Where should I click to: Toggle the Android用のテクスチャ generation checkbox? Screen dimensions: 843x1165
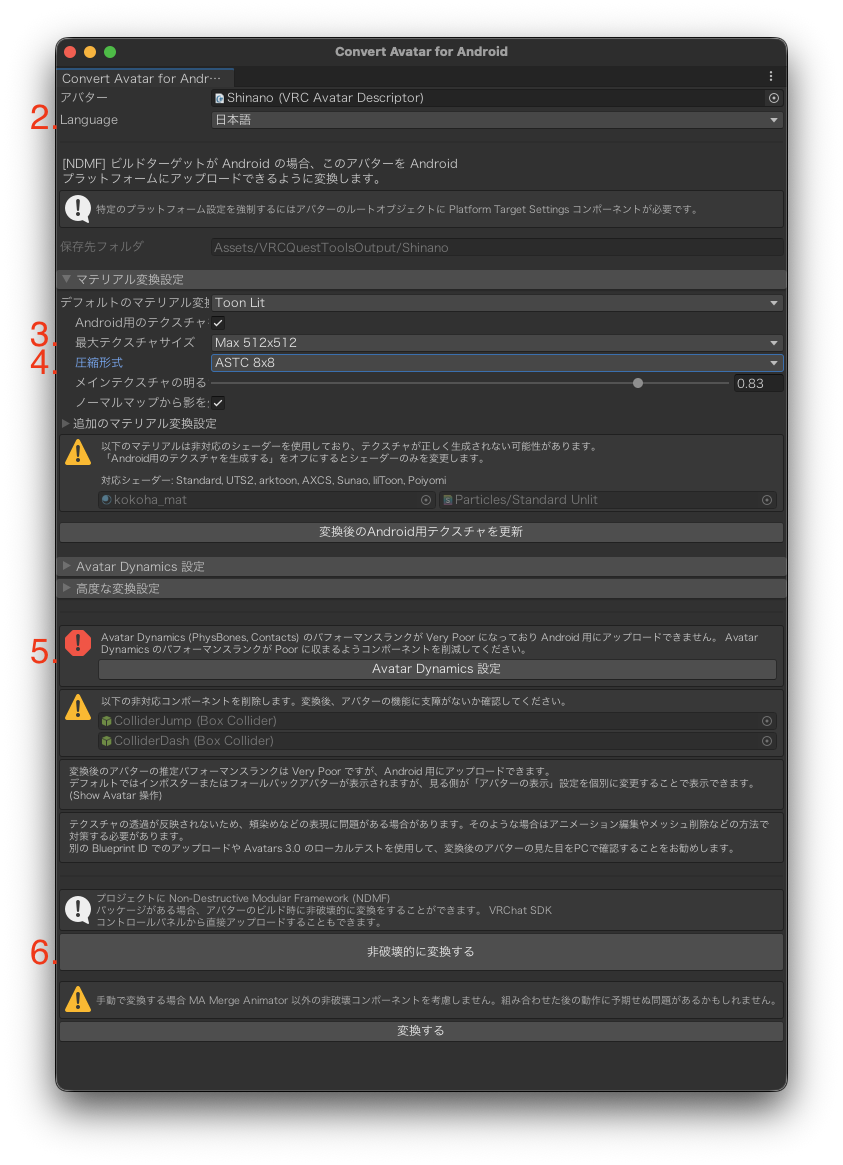click(218, 323)
